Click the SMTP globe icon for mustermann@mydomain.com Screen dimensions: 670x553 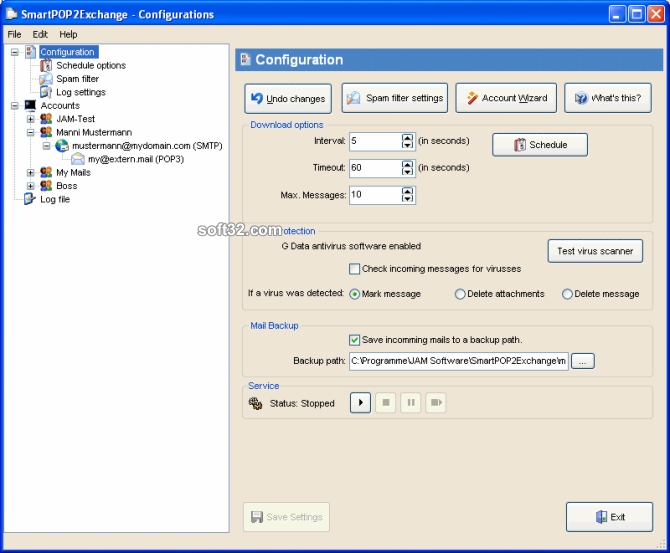click(62, 146)
